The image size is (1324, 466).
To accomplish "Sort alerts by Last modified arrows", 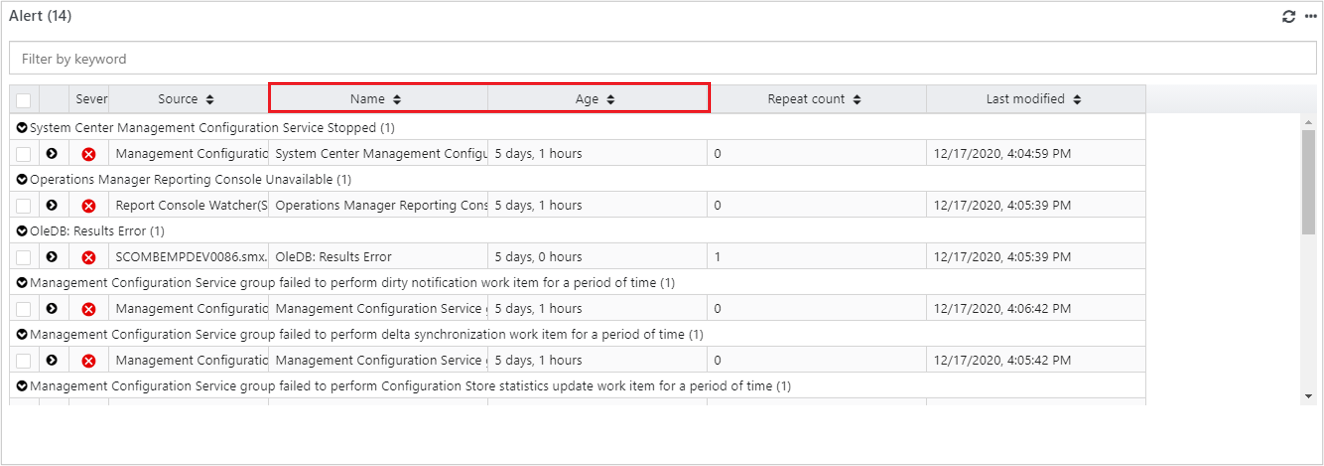I will coord(1076,99).
